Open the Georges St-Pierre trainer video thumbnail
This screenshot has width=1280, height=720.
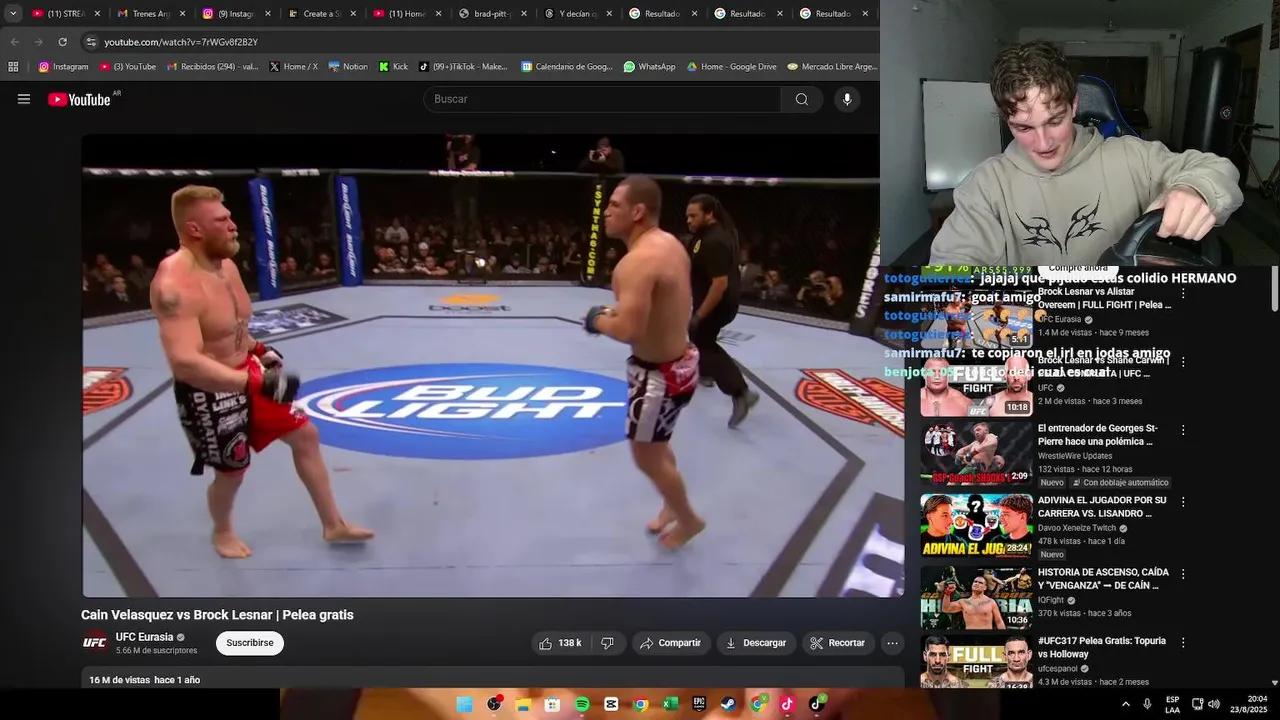coord(976,453)
